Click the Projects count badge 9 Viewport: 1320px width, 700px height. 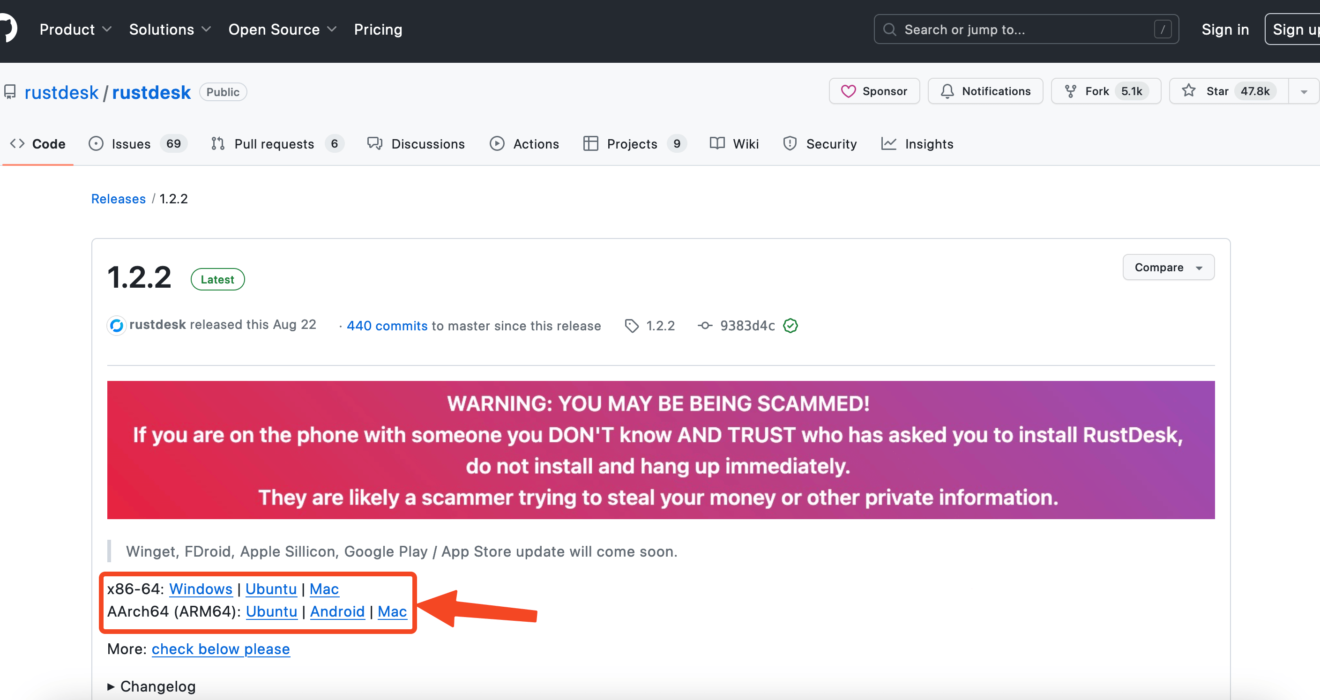677,144
